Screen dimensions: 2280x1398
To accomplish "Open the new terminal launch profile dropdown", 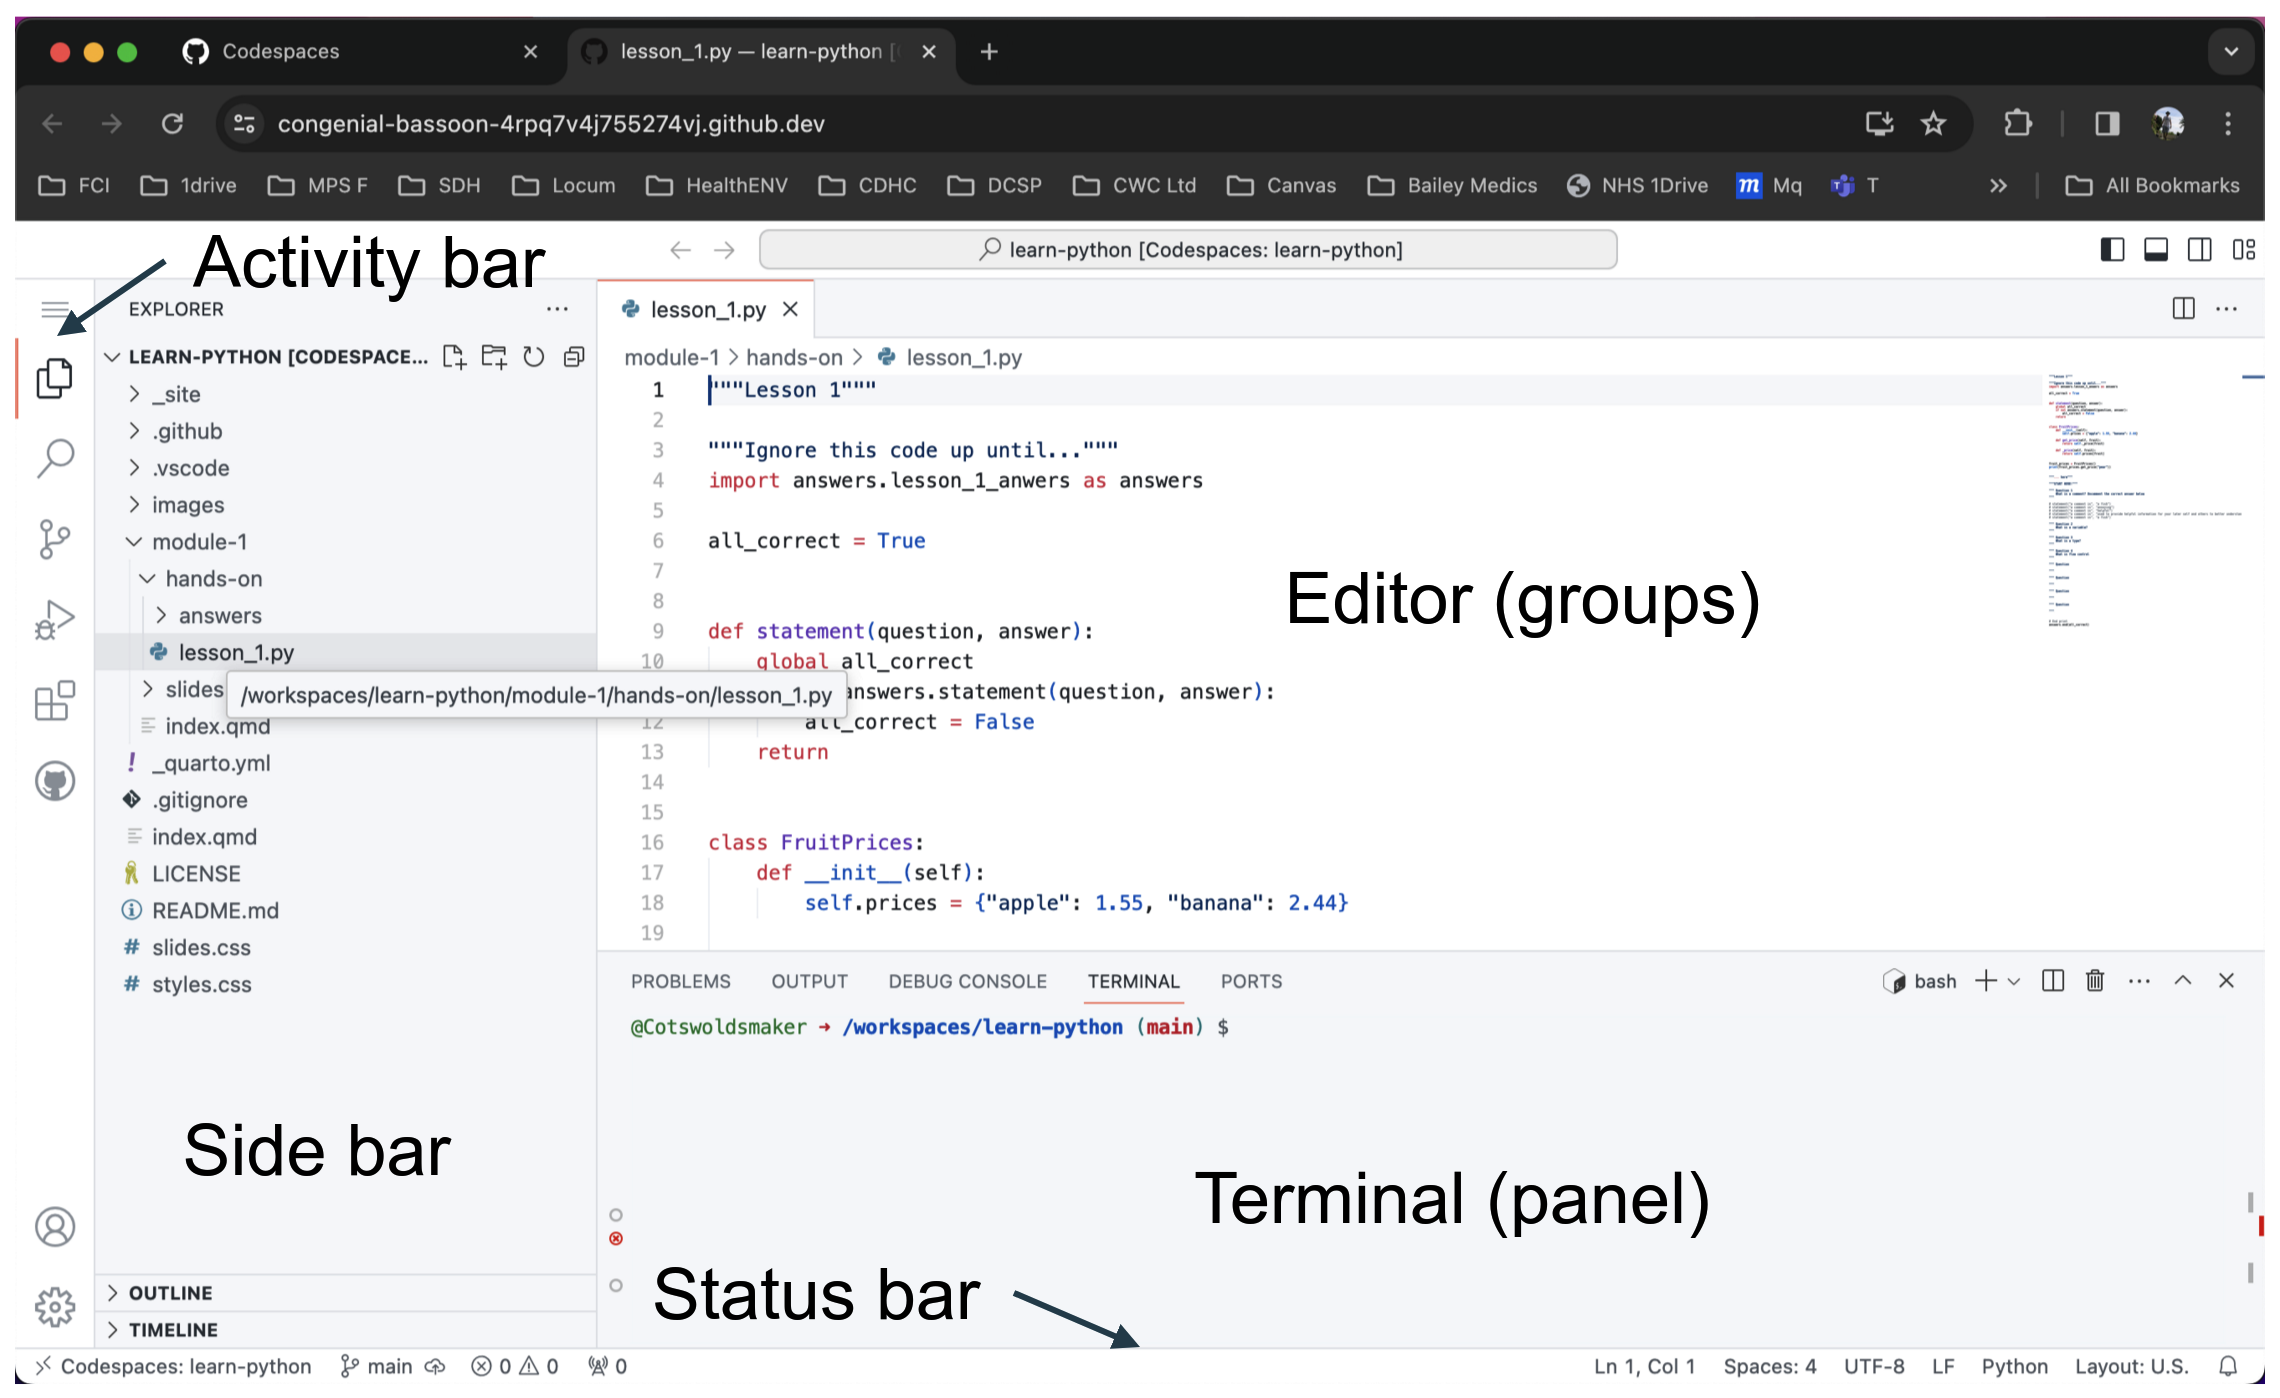I will point(2014,982).
